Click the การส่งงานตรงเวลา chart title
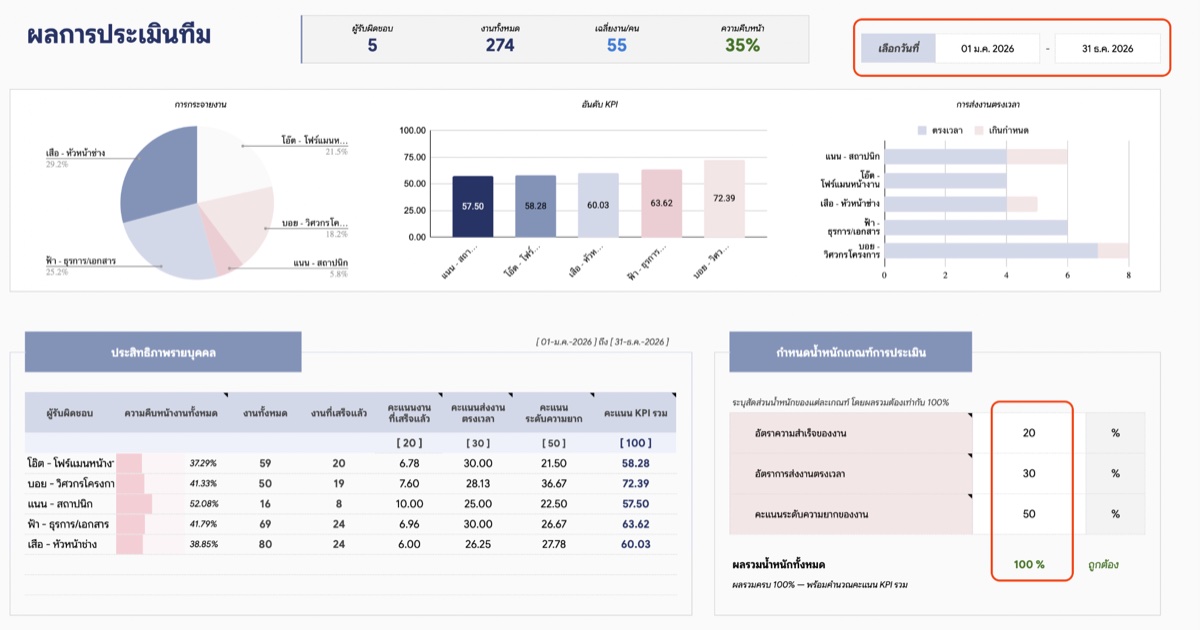The image size is (1200, 630). pyautogui.click(x=987, y=103)
